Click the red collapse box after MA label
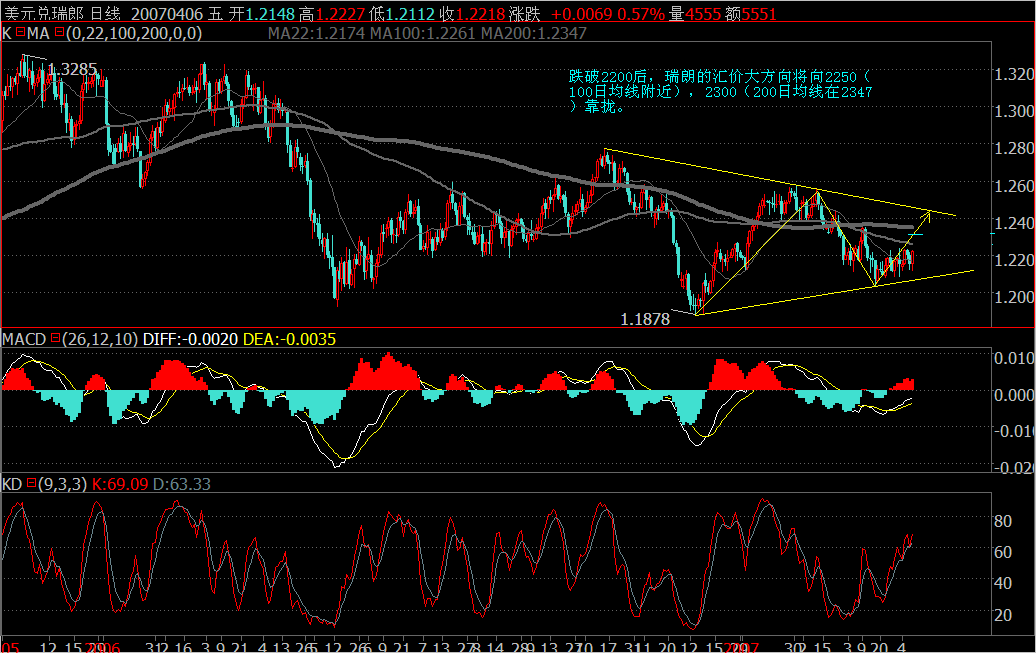1036x653 pixels. click(60, 32)
